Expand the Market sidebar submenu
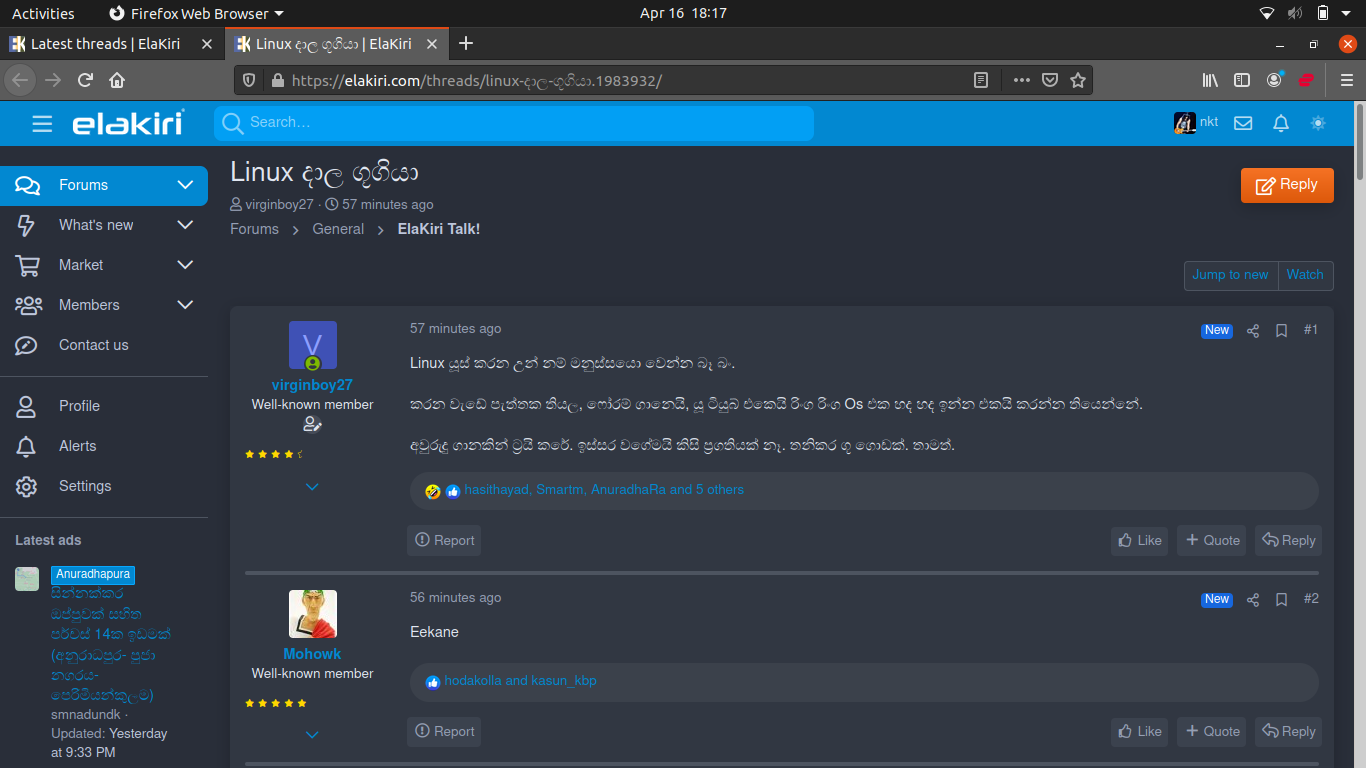 [185, 265]
